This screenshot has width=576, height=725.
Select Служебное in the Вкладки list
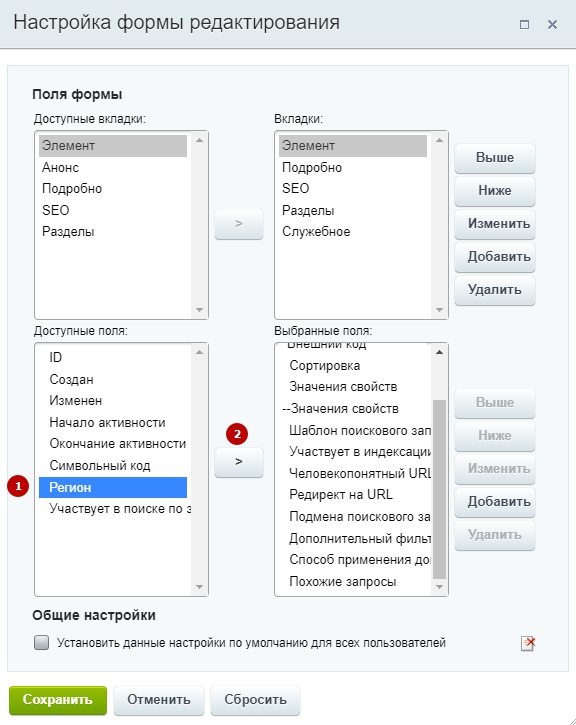pos(353,232)
